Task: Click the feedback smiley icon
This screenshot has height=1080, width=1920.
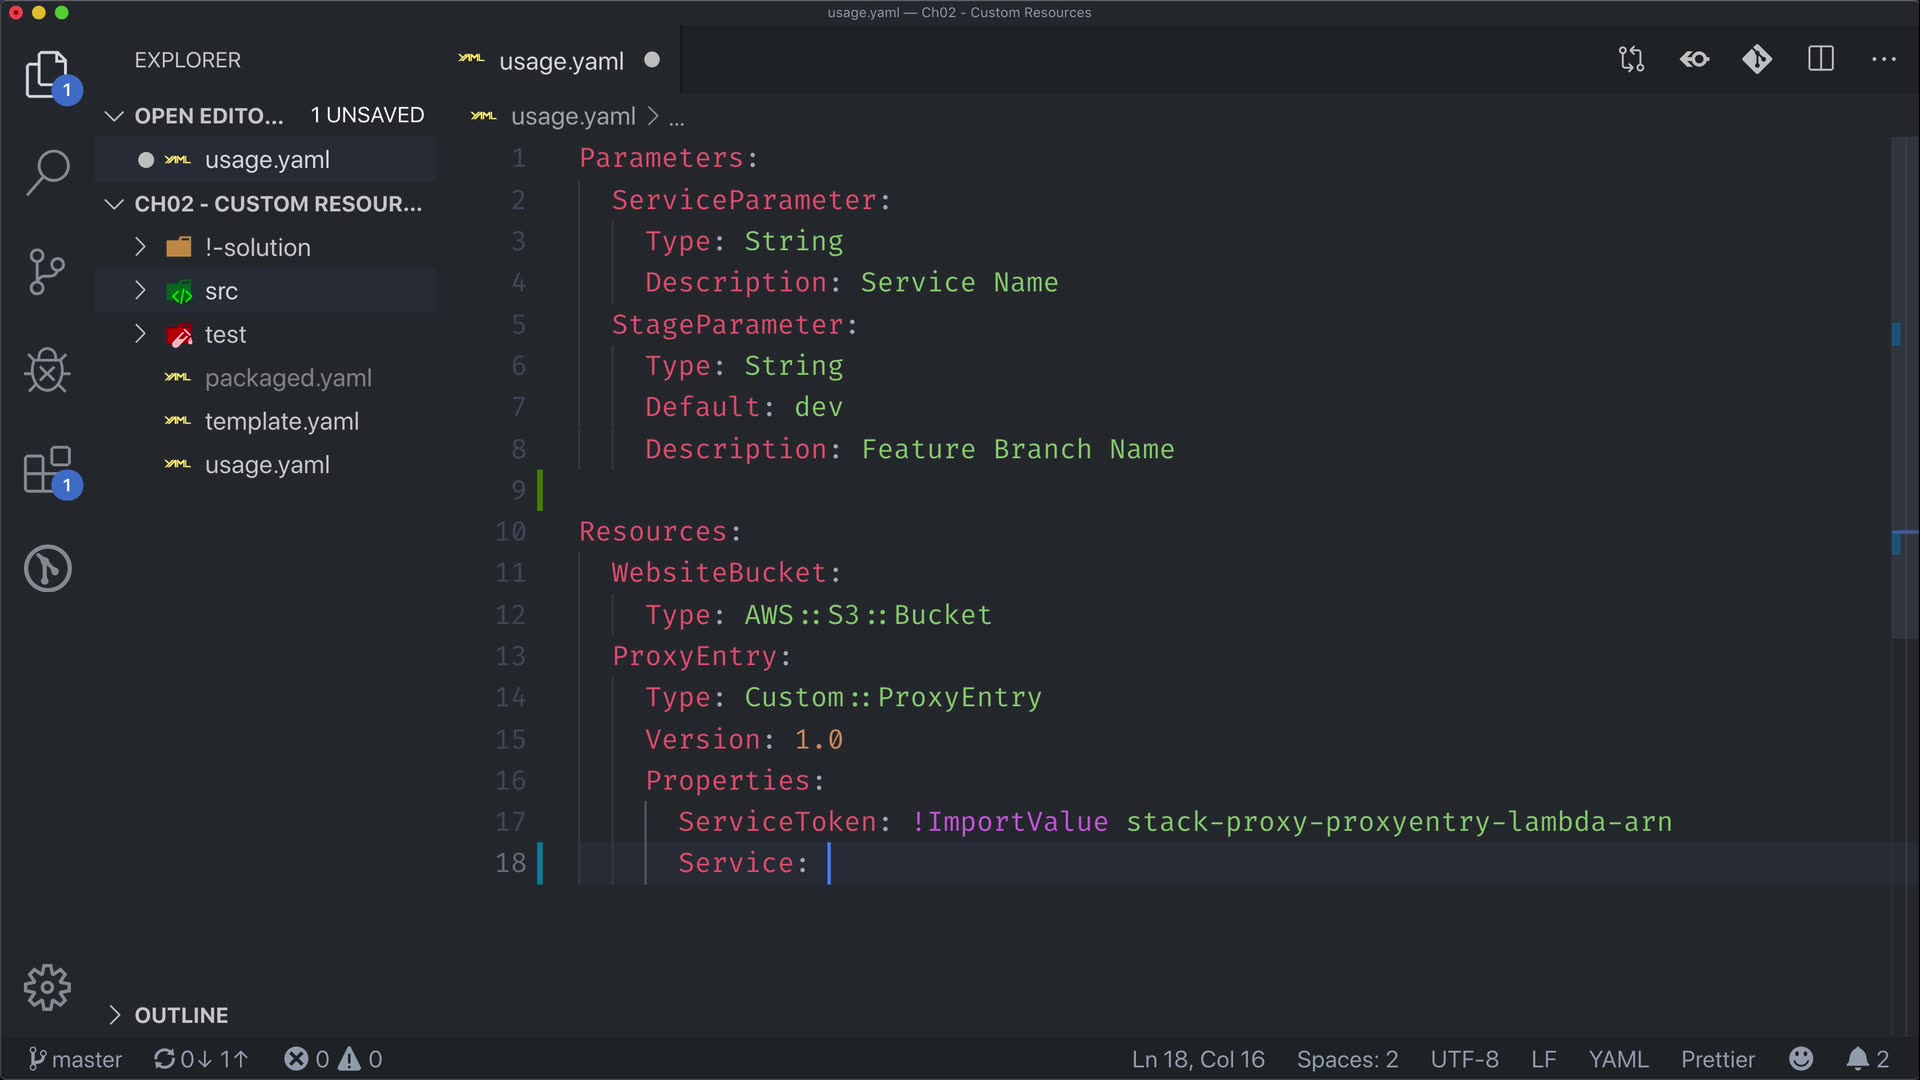Action: [x=1801, y=1059]
